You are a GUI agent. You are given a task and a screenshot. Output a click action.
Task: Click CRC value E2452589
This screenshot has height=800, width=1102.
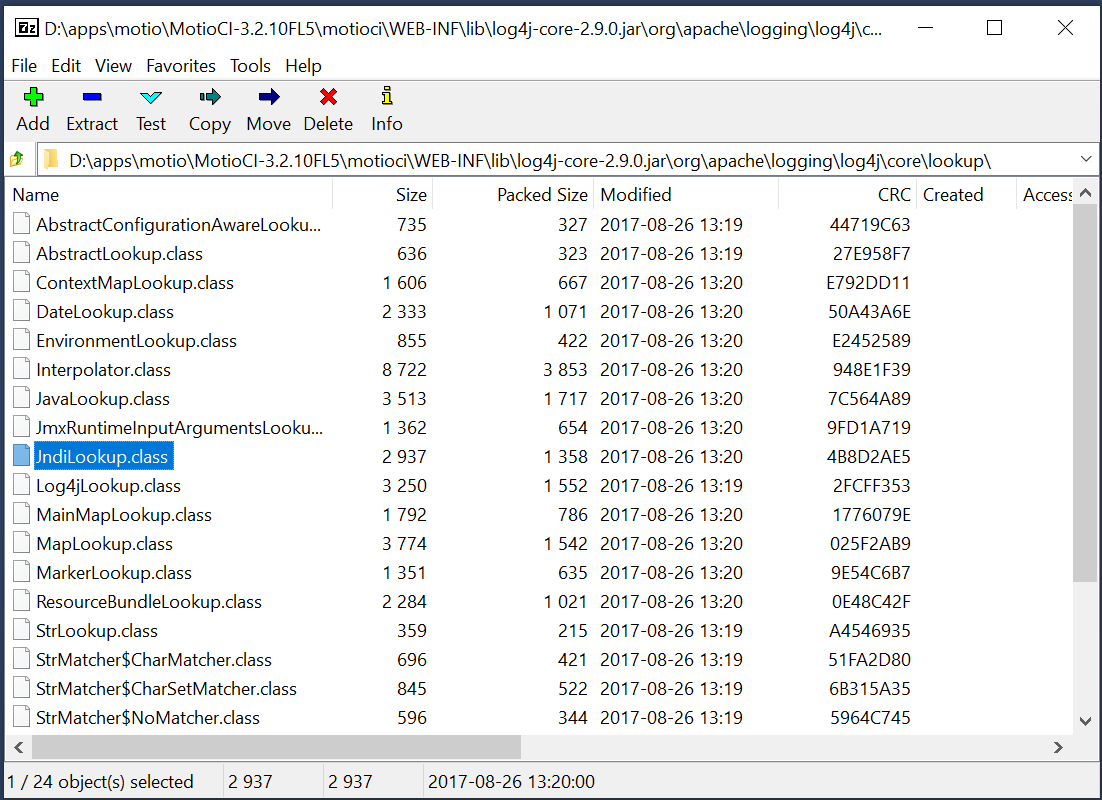point(871,340)
